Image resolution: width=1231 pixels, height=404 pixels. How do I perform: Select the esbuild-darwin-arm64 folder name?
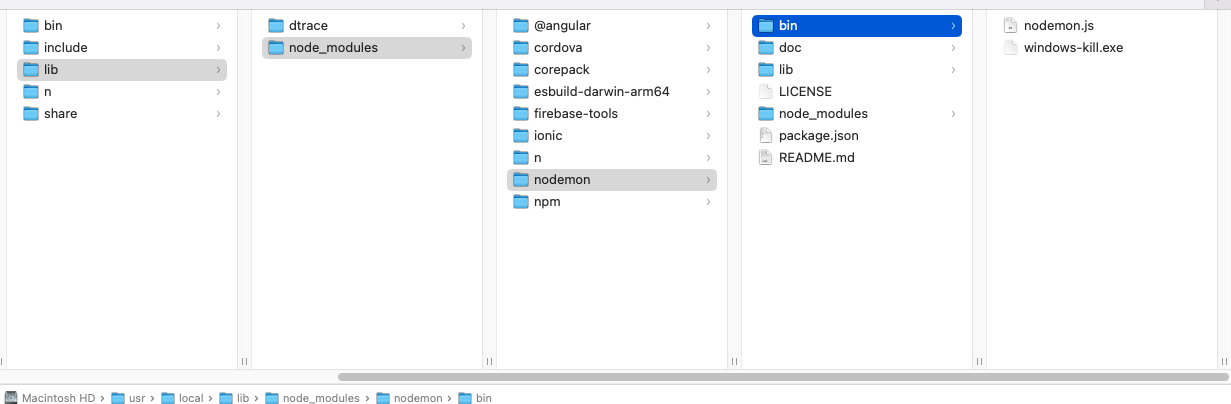coord(601,91)
